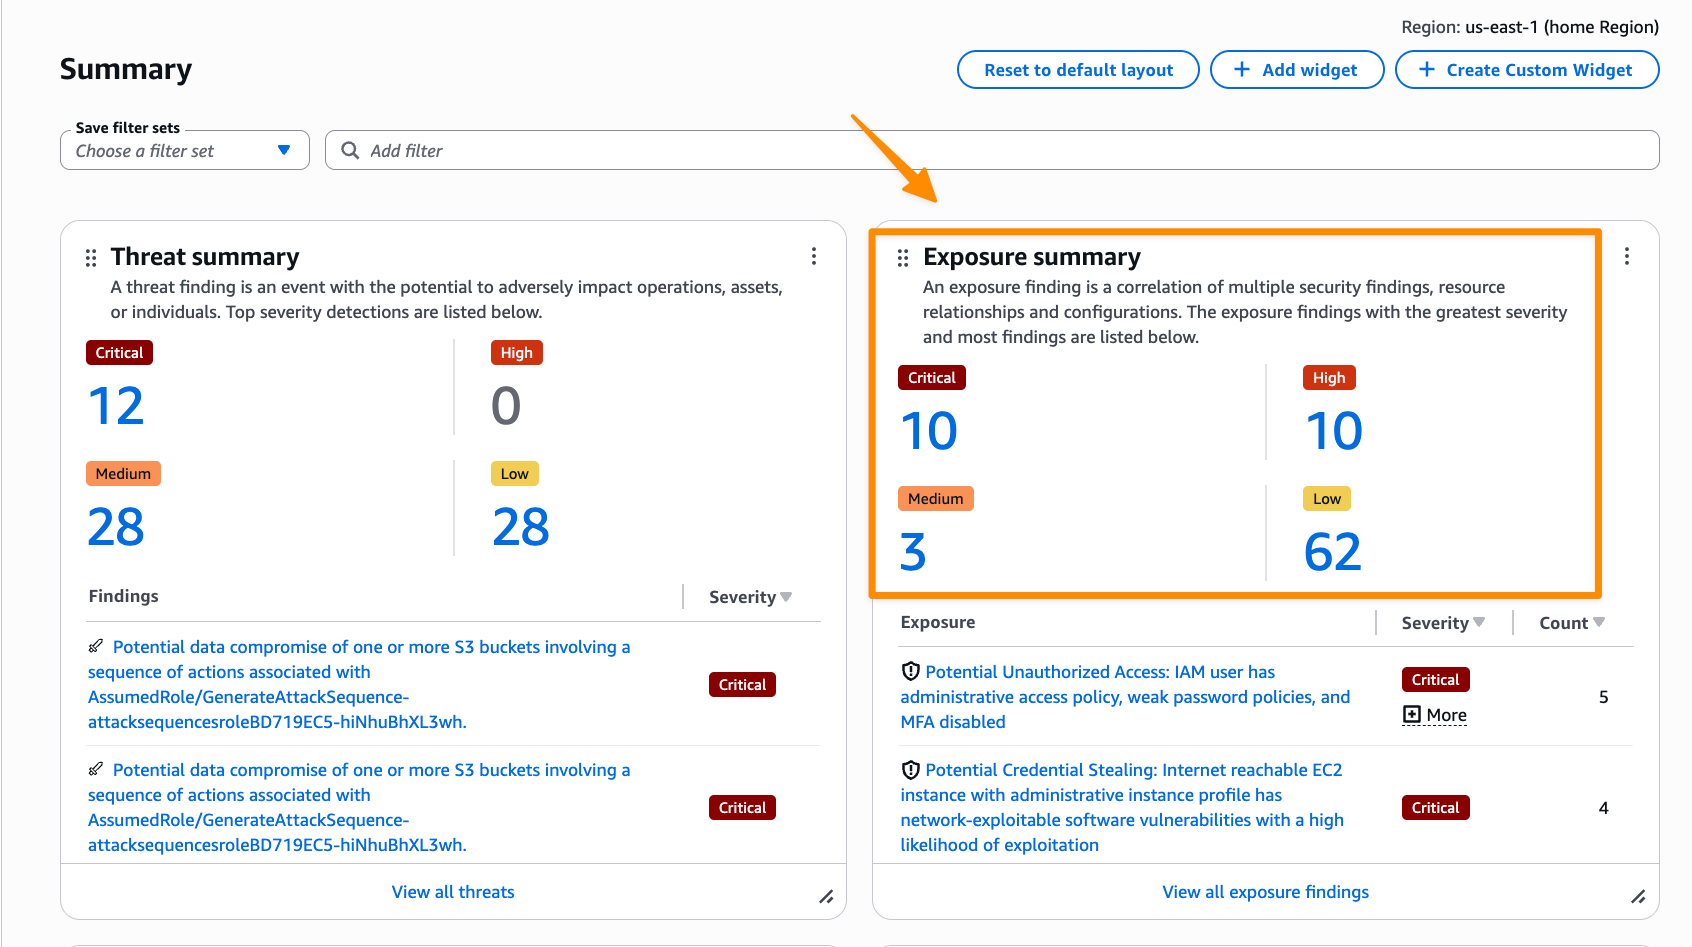
Task: Open the Count sort dropdown in Exposure summary
Action: (x=1600, y=622)
